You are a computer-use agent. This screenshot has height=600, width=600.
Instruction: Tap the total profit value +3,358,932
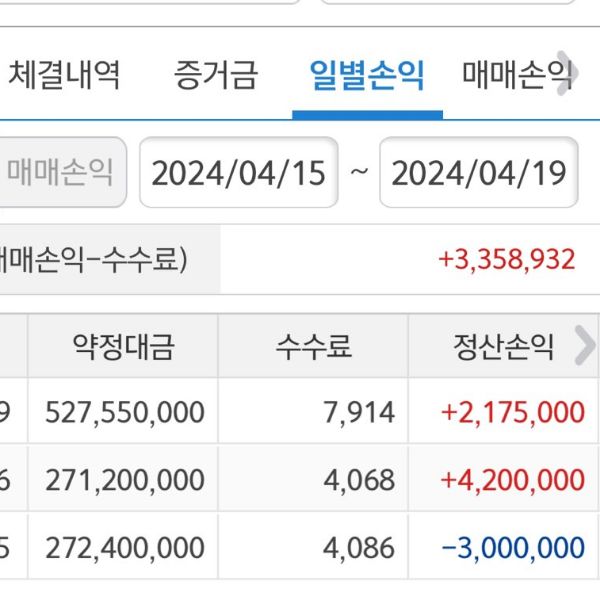507,260
